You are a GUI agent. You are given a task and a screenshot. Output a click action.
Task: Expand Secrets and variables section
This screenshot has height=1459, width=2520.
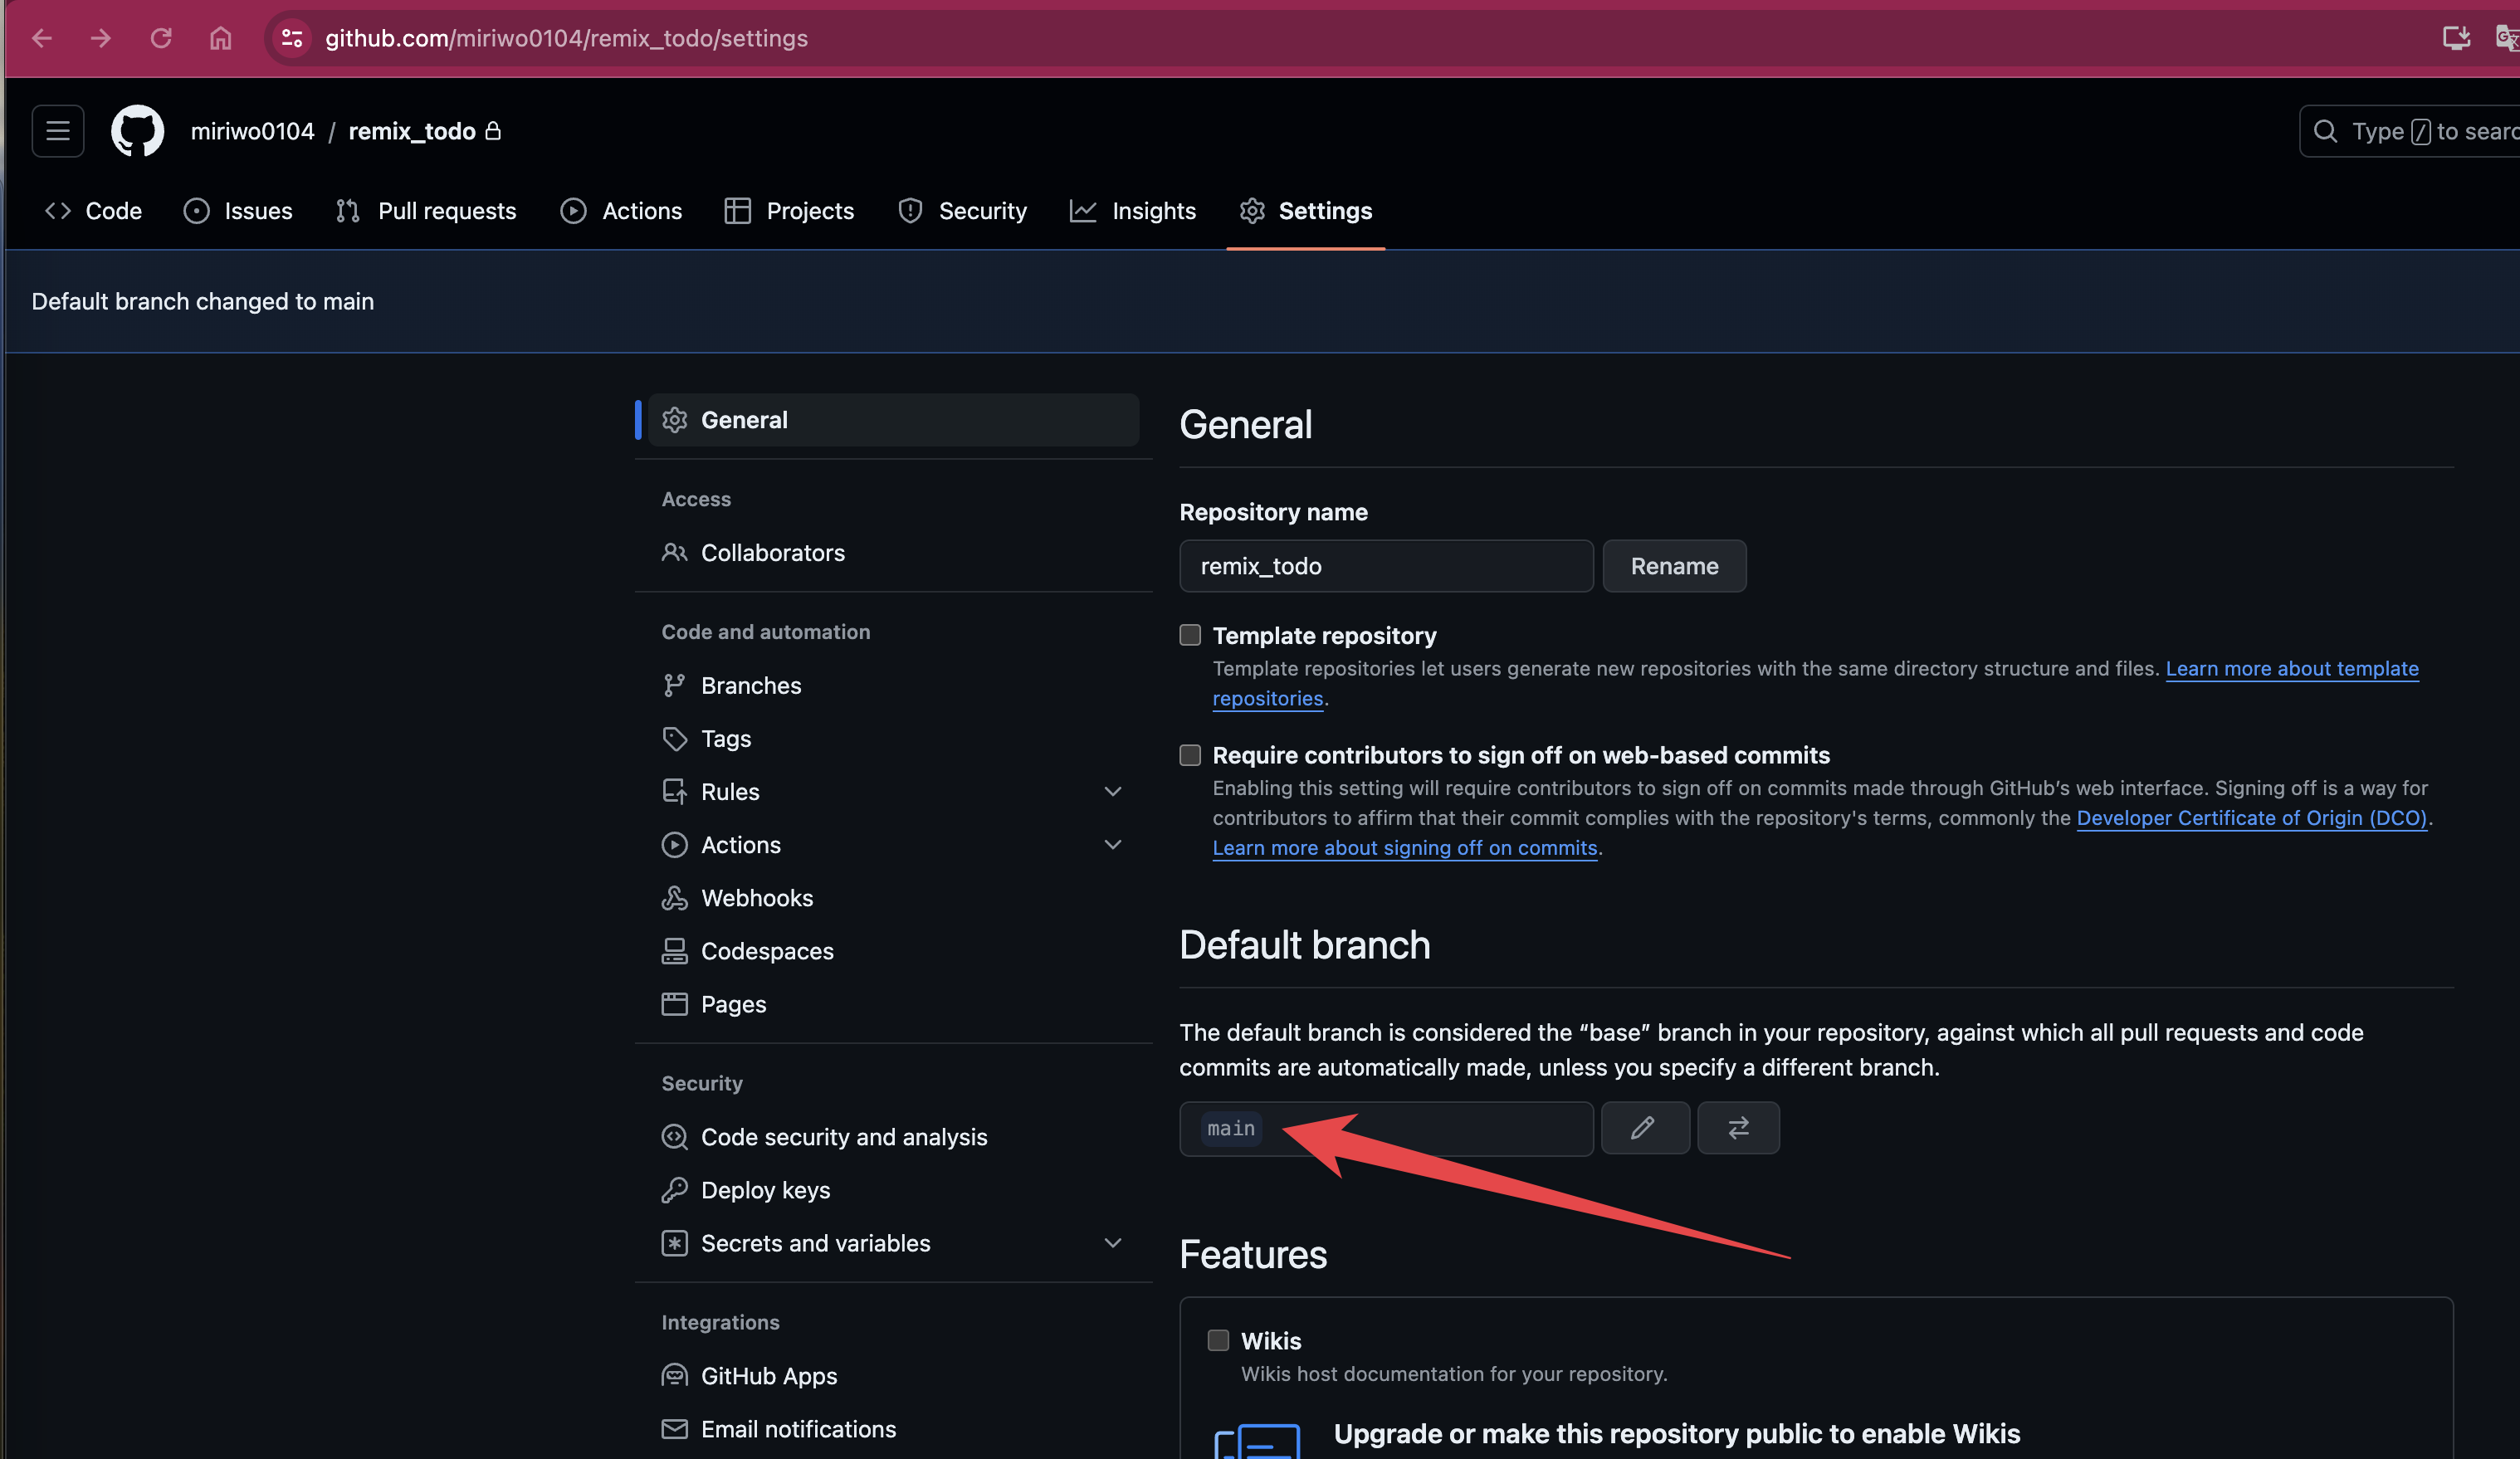click(1112, 1243)
